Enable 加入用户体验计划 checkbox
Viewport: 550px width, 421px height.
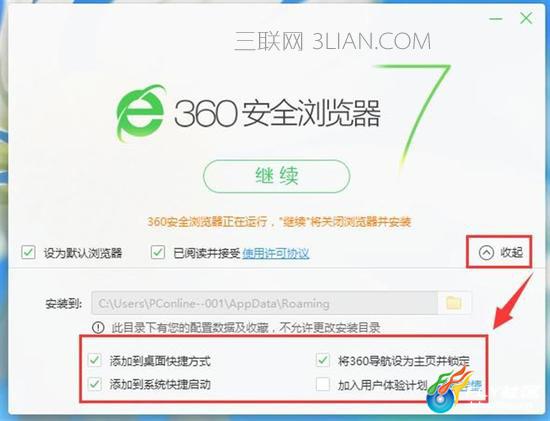[323, 384]
